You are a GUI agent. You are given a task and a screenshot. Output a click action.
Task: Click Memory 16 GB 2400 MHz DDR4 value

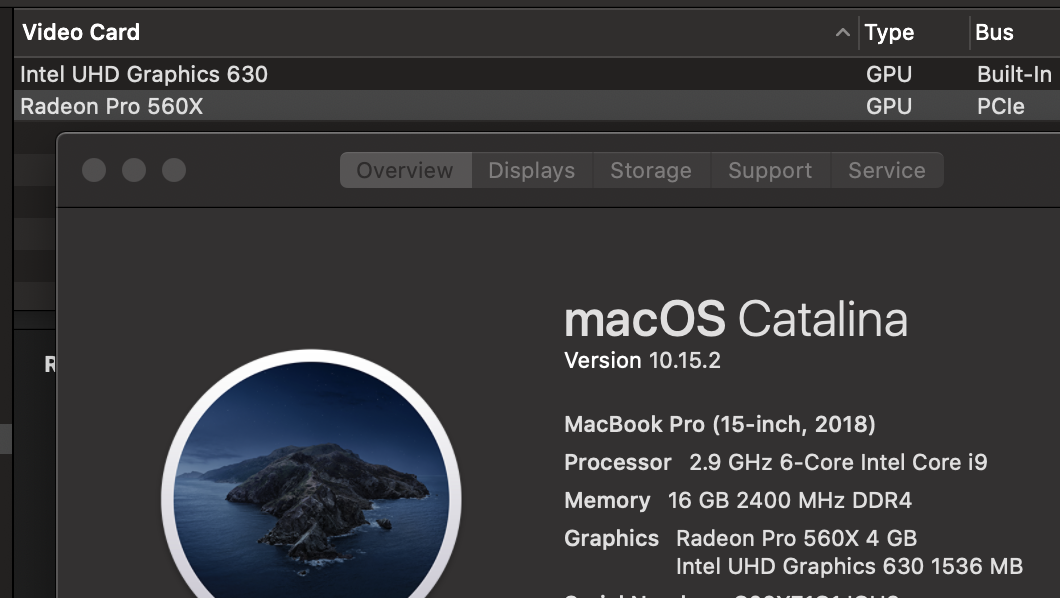click(x=790, y=500)
